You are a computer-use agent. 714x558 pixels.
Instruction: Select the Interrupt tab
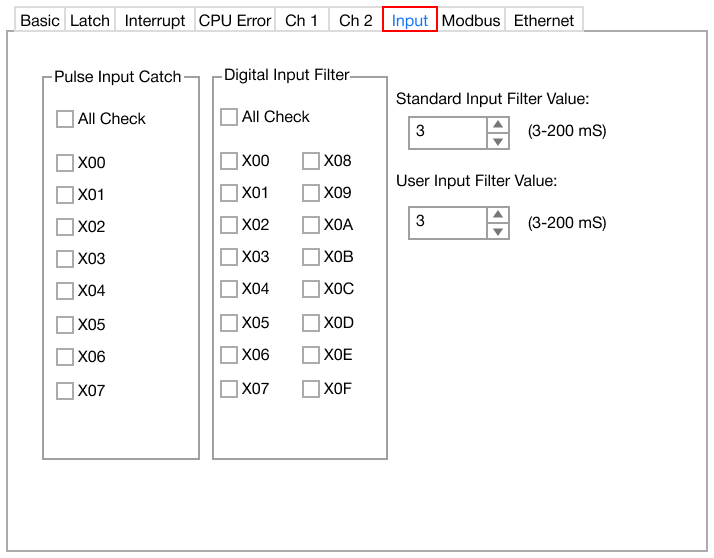tap(155, 20)
